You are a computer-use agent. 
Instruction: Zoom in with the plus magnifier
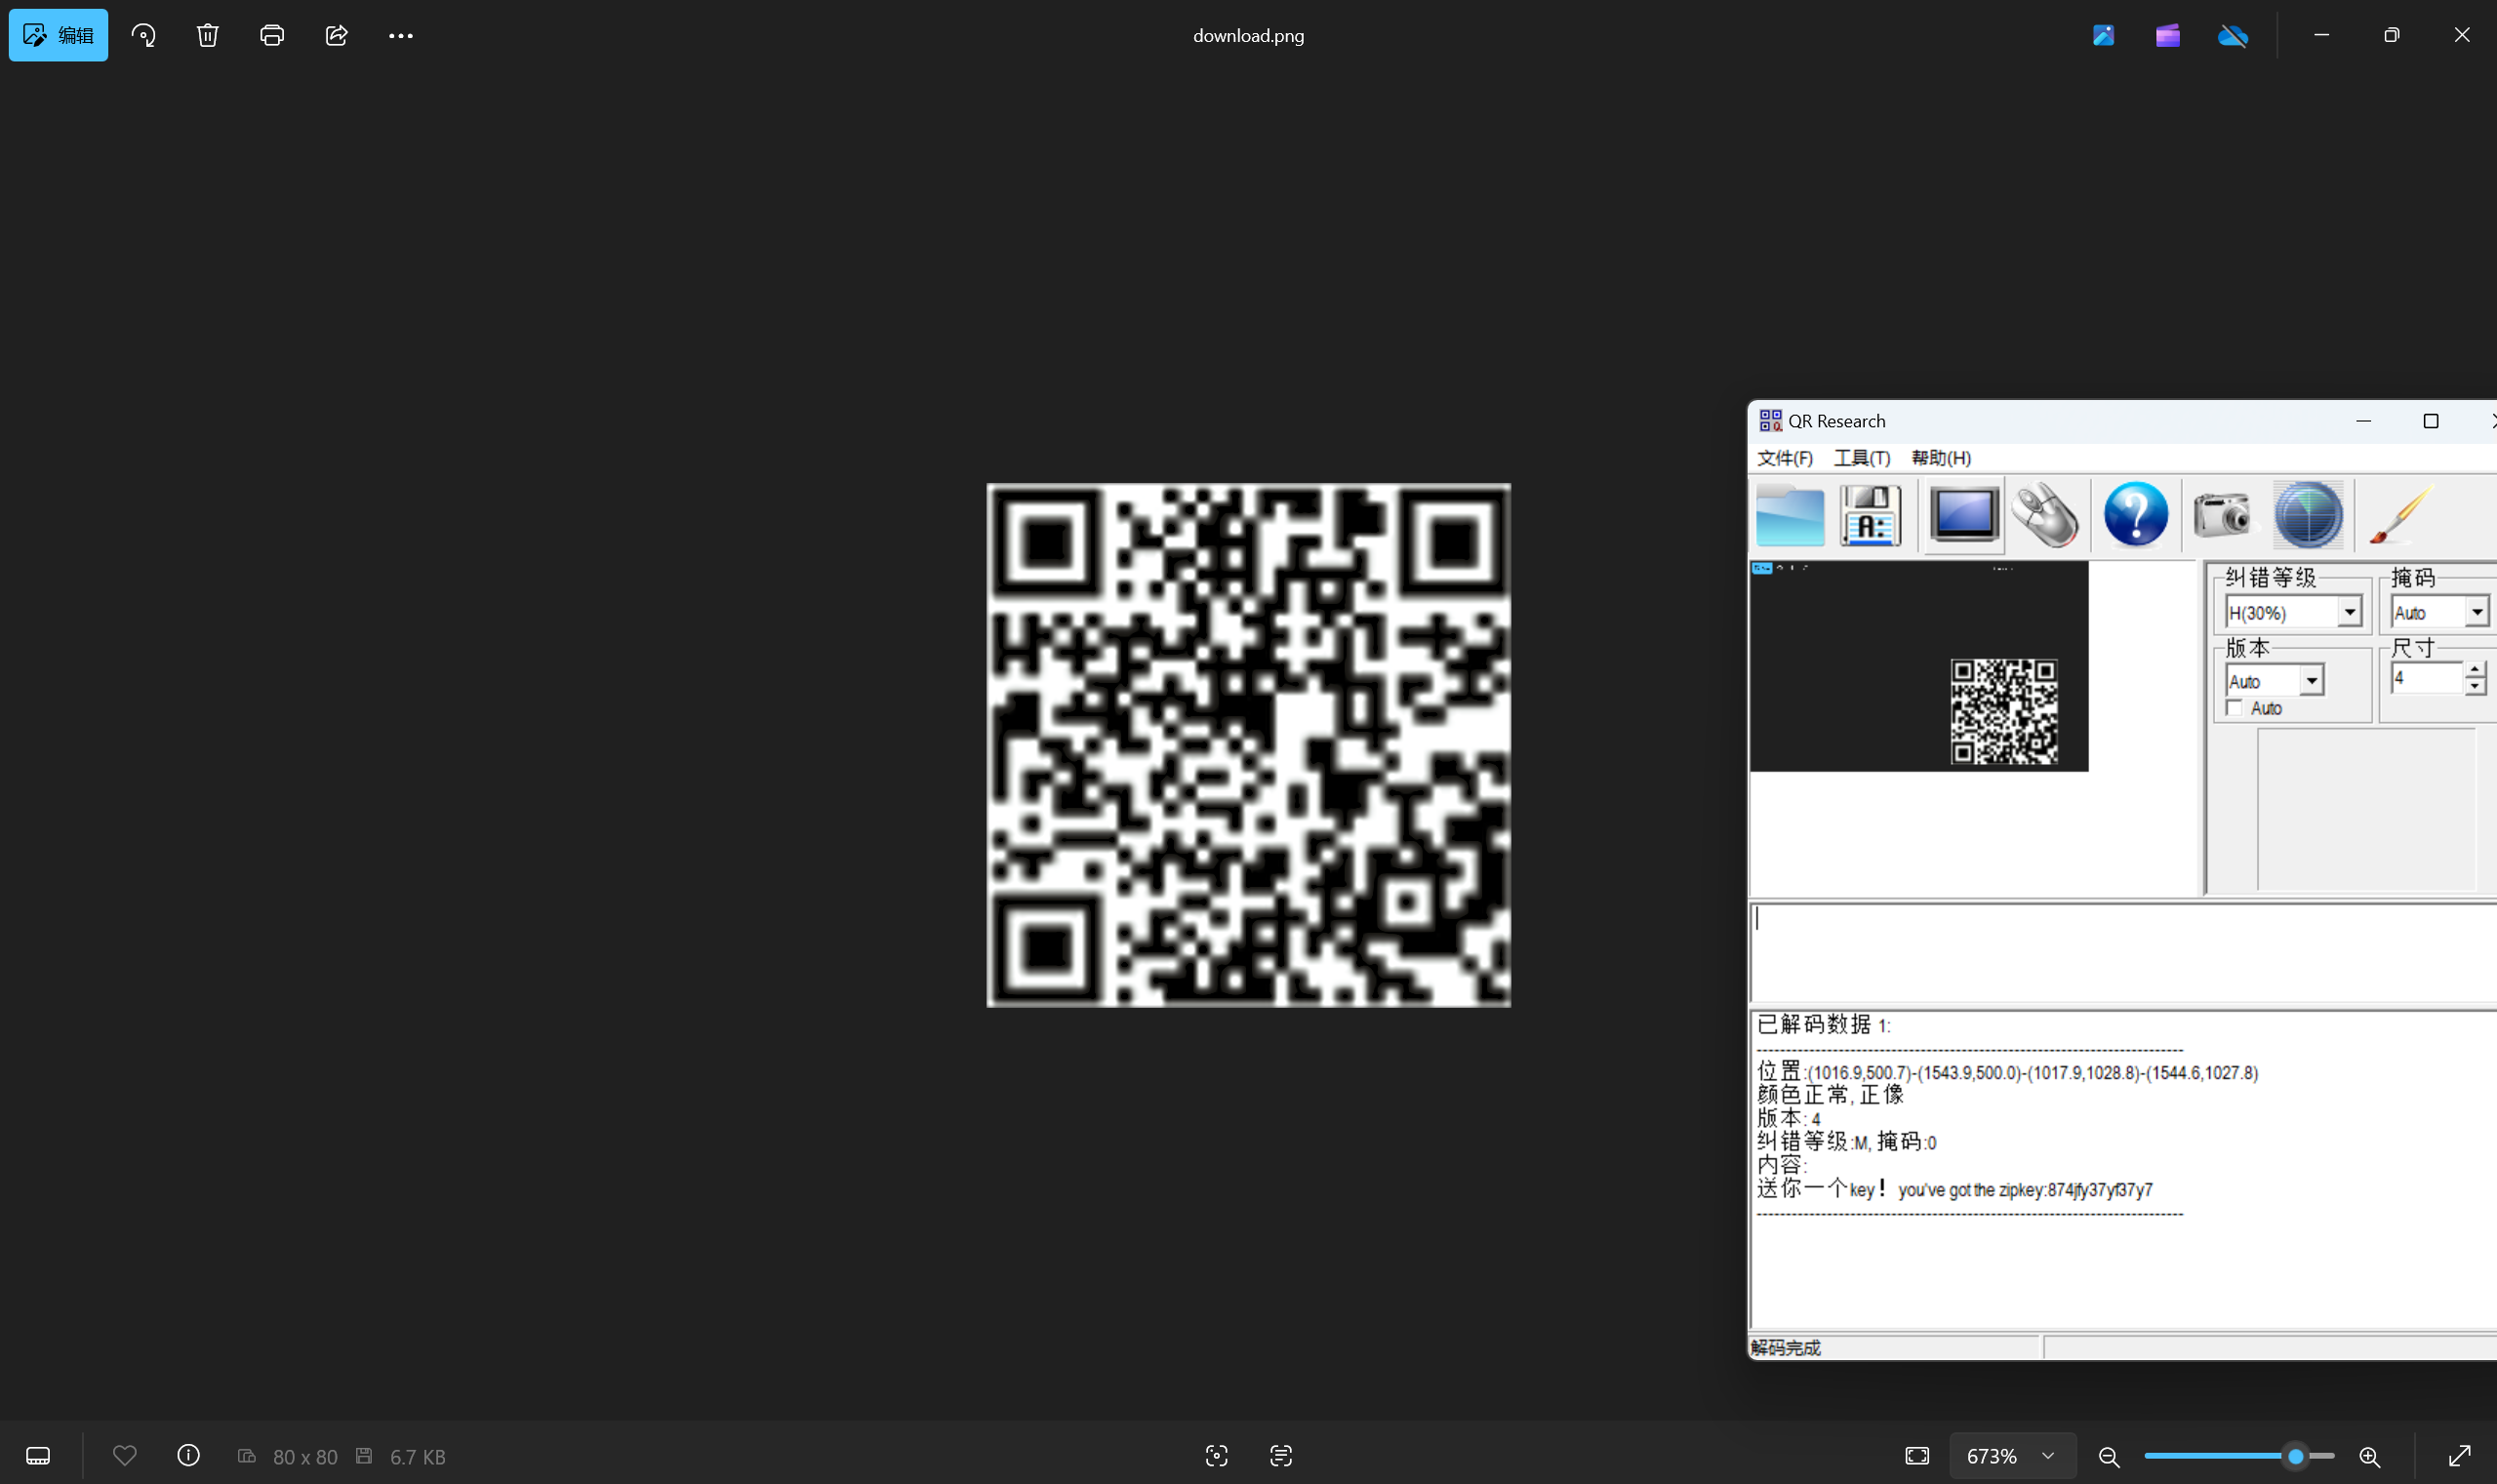pos(2368,1456)
